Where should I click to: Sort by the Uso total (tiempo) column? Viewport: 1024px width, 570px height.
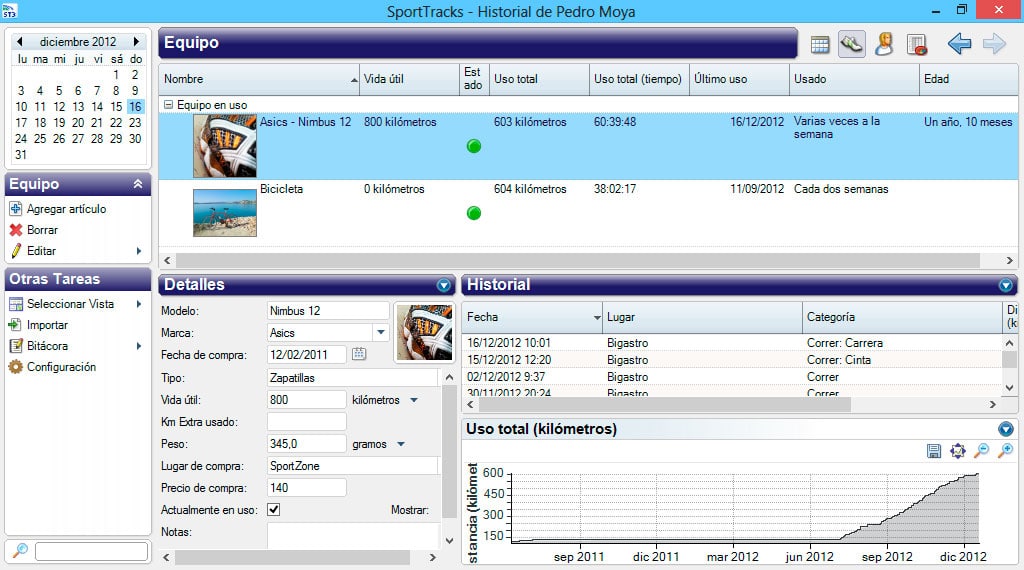pyautogui.click(x=639, y=79)
